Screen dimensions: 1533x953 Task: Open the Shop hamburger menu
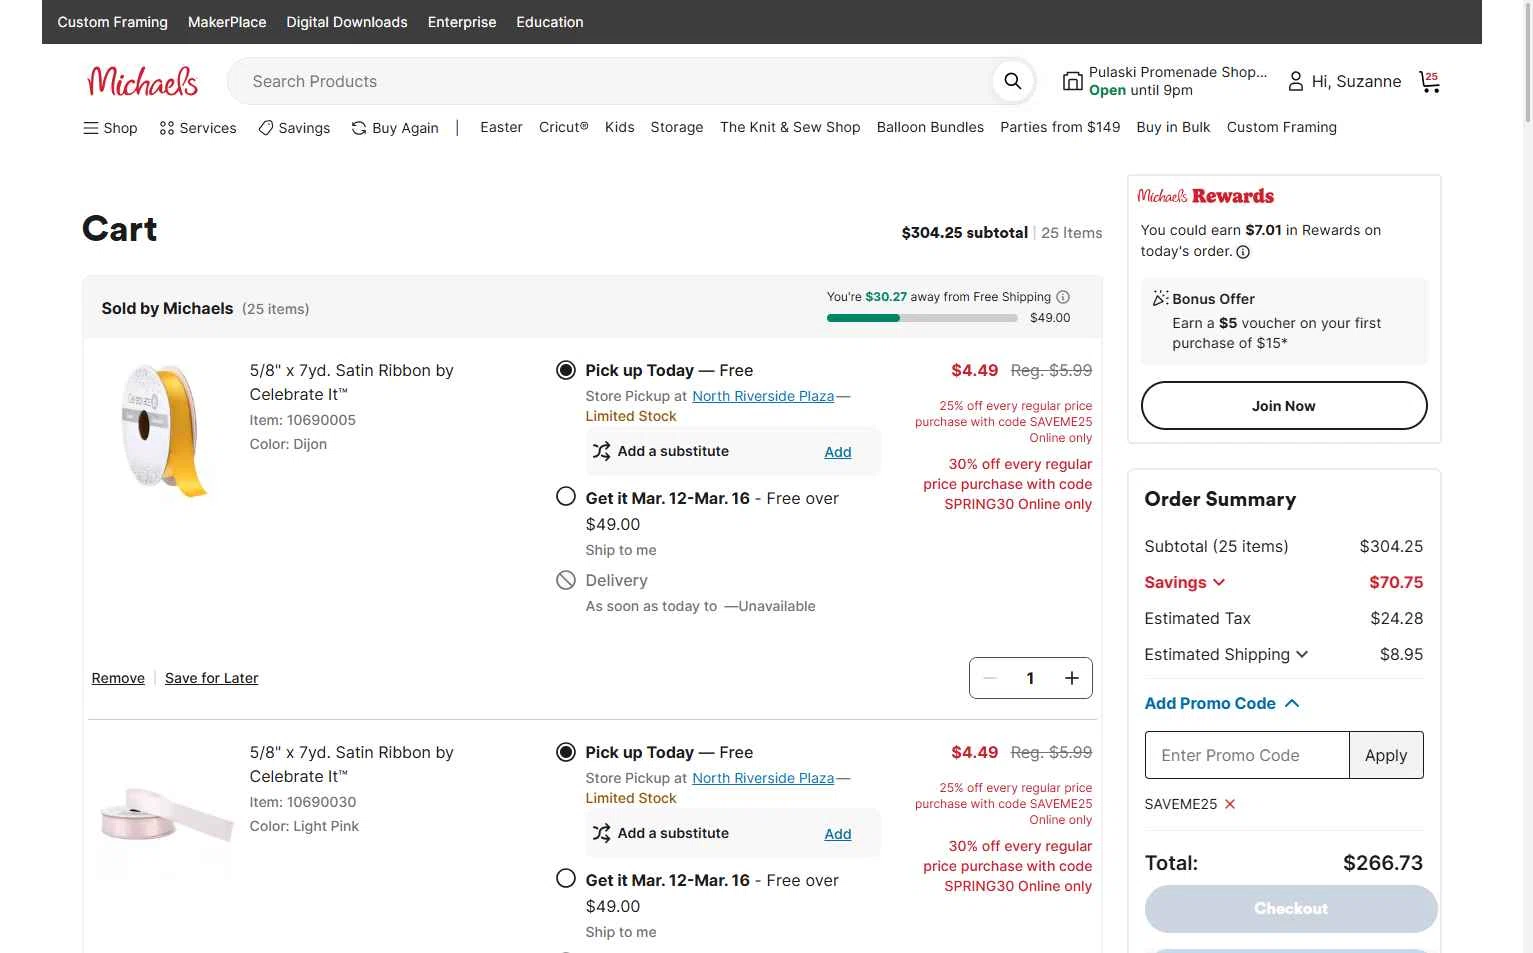coord(110,128)
